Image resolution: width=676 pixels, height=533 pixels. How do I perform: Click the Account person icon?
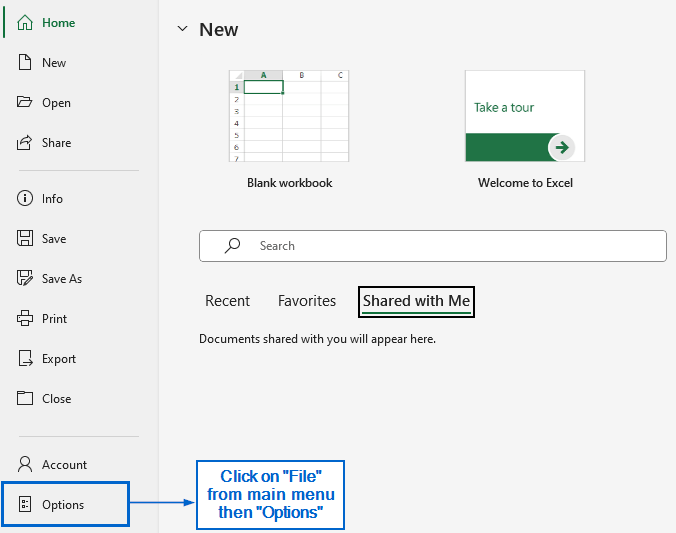(x=25, y=465)
